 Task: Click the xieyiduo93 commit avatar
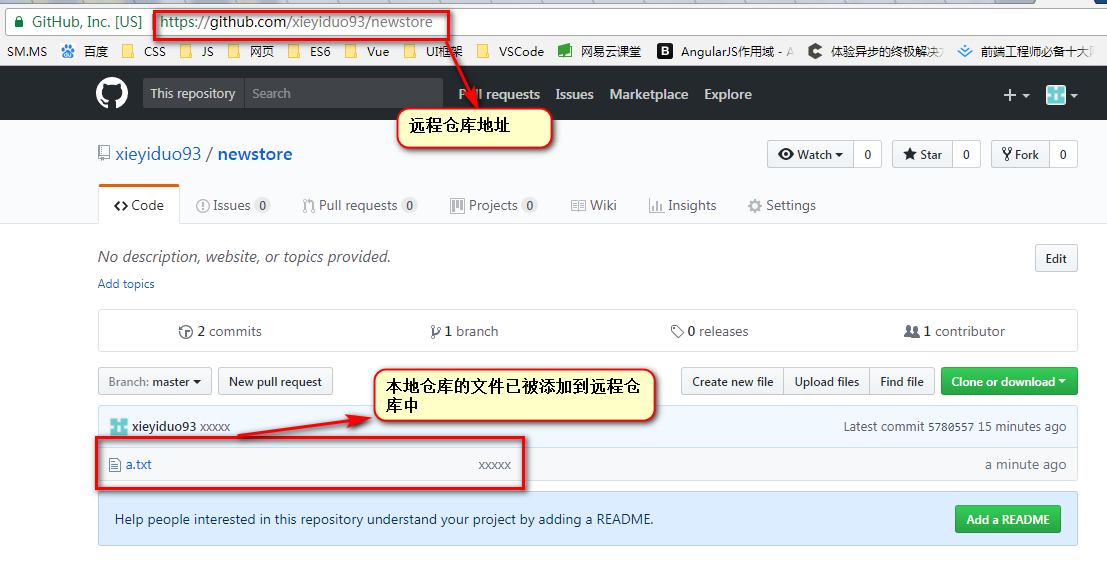click(x=119, y=426)
